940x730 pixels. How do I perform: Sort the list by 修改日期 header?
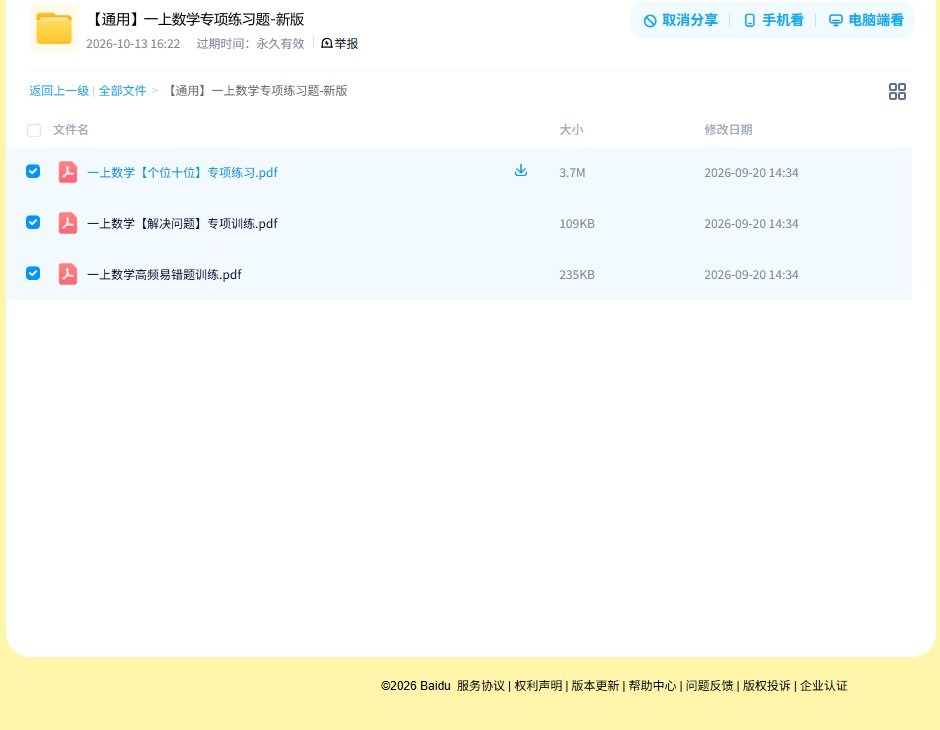728,129
